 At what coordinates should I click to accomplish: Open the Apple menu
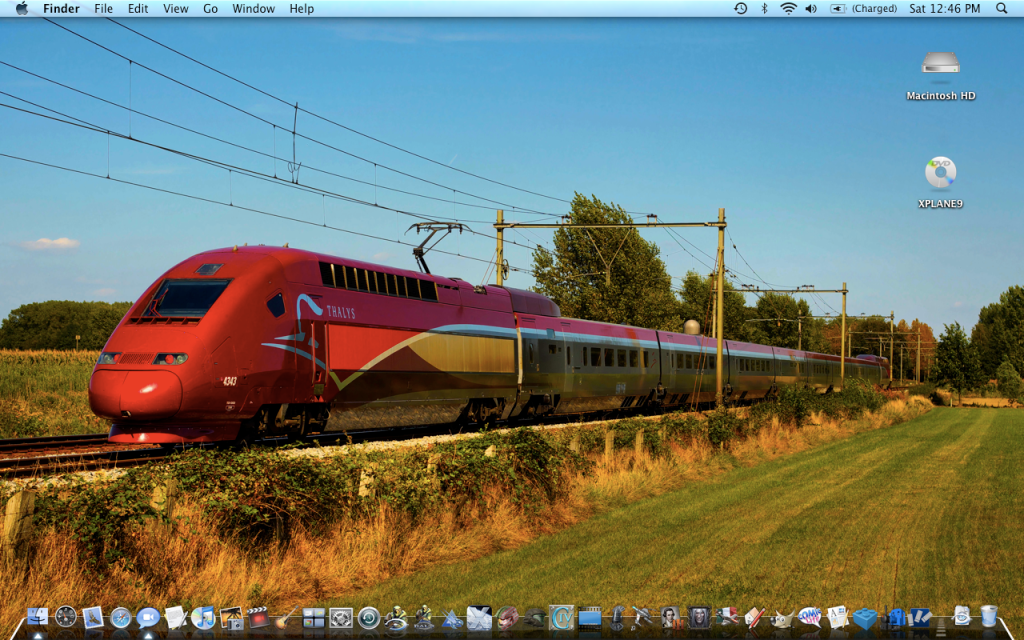coord(21,8)
